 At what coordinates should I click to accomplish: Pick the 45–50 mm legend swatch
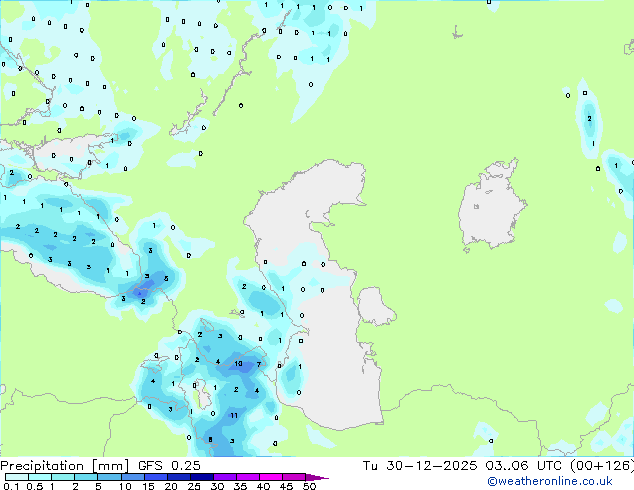(x=294, y=477)
